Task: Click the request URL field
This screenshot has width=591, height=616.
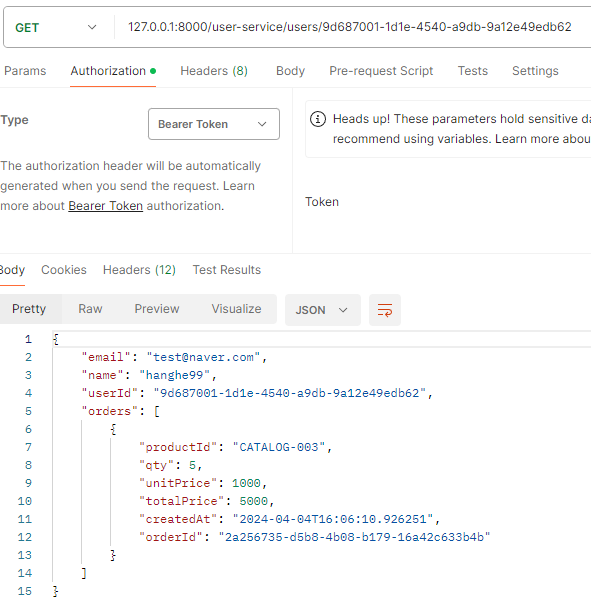Action: [350, 27]
